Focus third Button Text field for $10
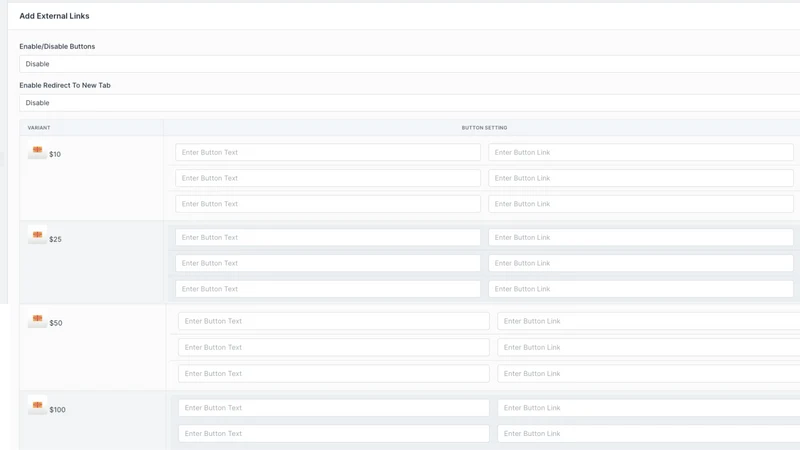 coord(328,204)
